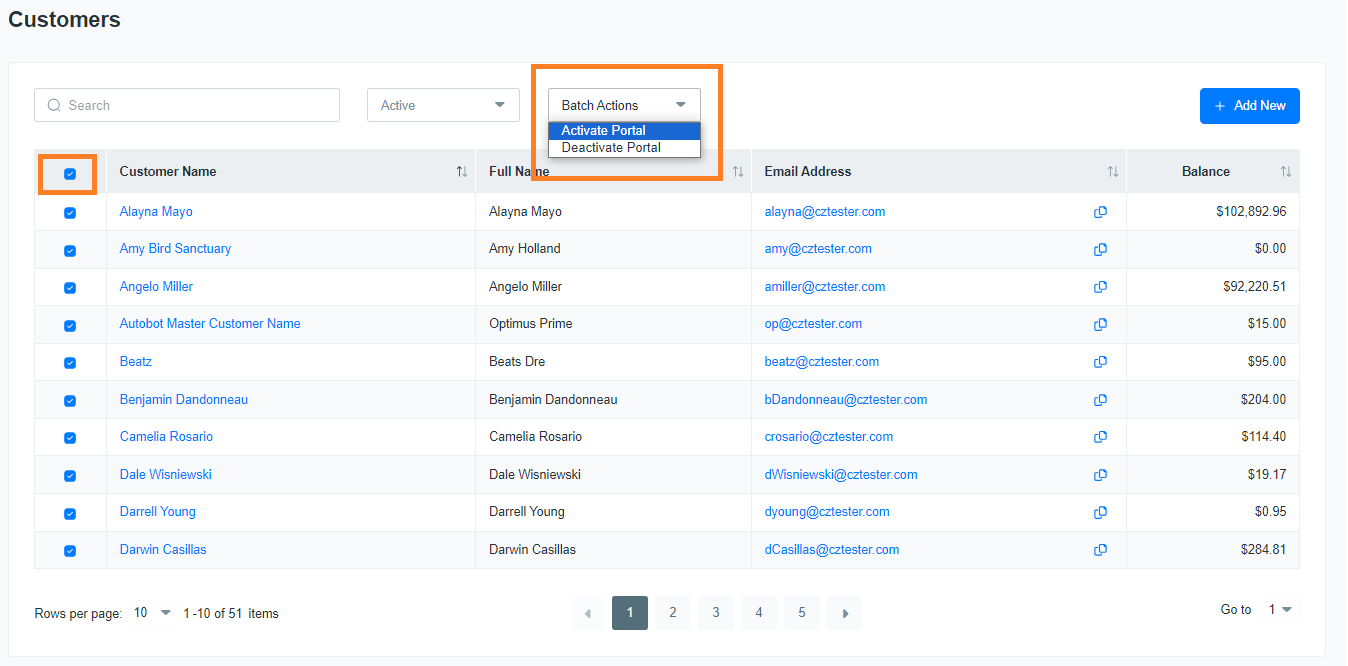This screenshot has width=1348, height=666.
Task: Copy dCasillas@cztester.com using copy icon
Action: [x=1100, y=550]
